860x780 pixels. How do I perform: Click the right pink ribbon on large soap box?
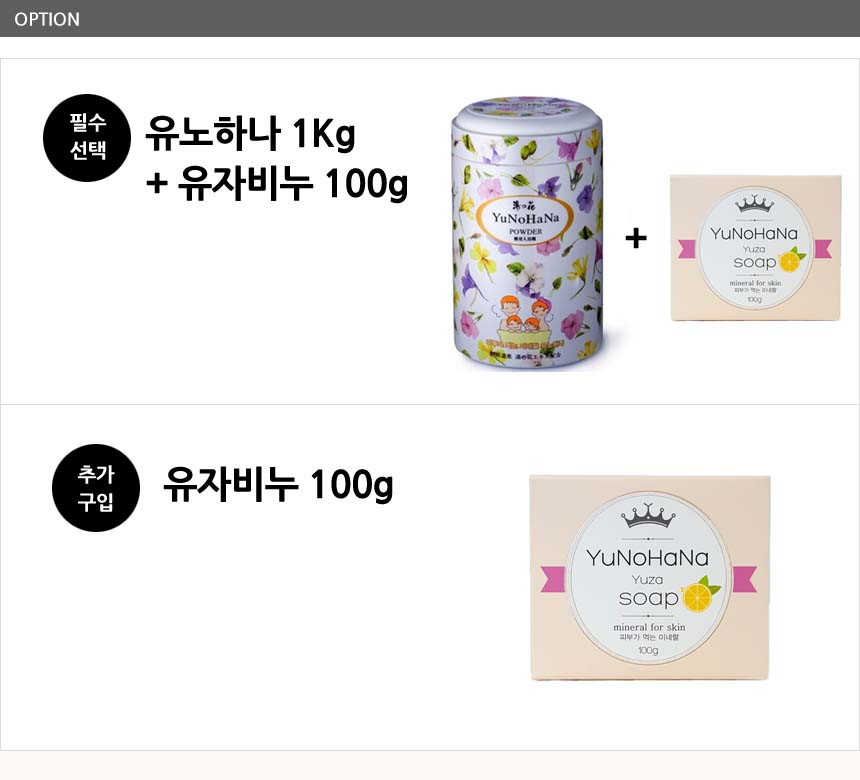coord(745,579)
